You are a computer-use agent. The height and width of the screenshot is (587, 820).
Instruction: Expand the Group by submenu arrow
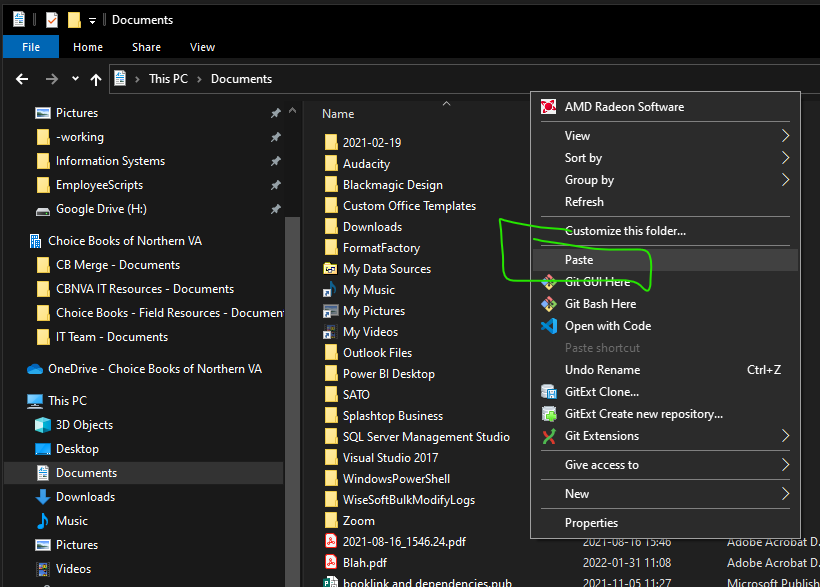[785, 180]
